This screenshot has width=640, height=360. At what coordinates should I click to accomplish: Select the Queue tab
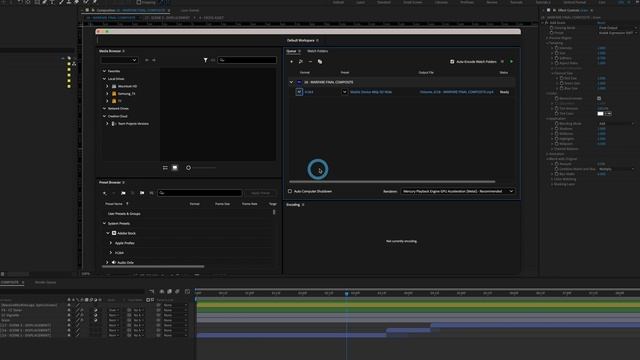click(x=291, y=51)
